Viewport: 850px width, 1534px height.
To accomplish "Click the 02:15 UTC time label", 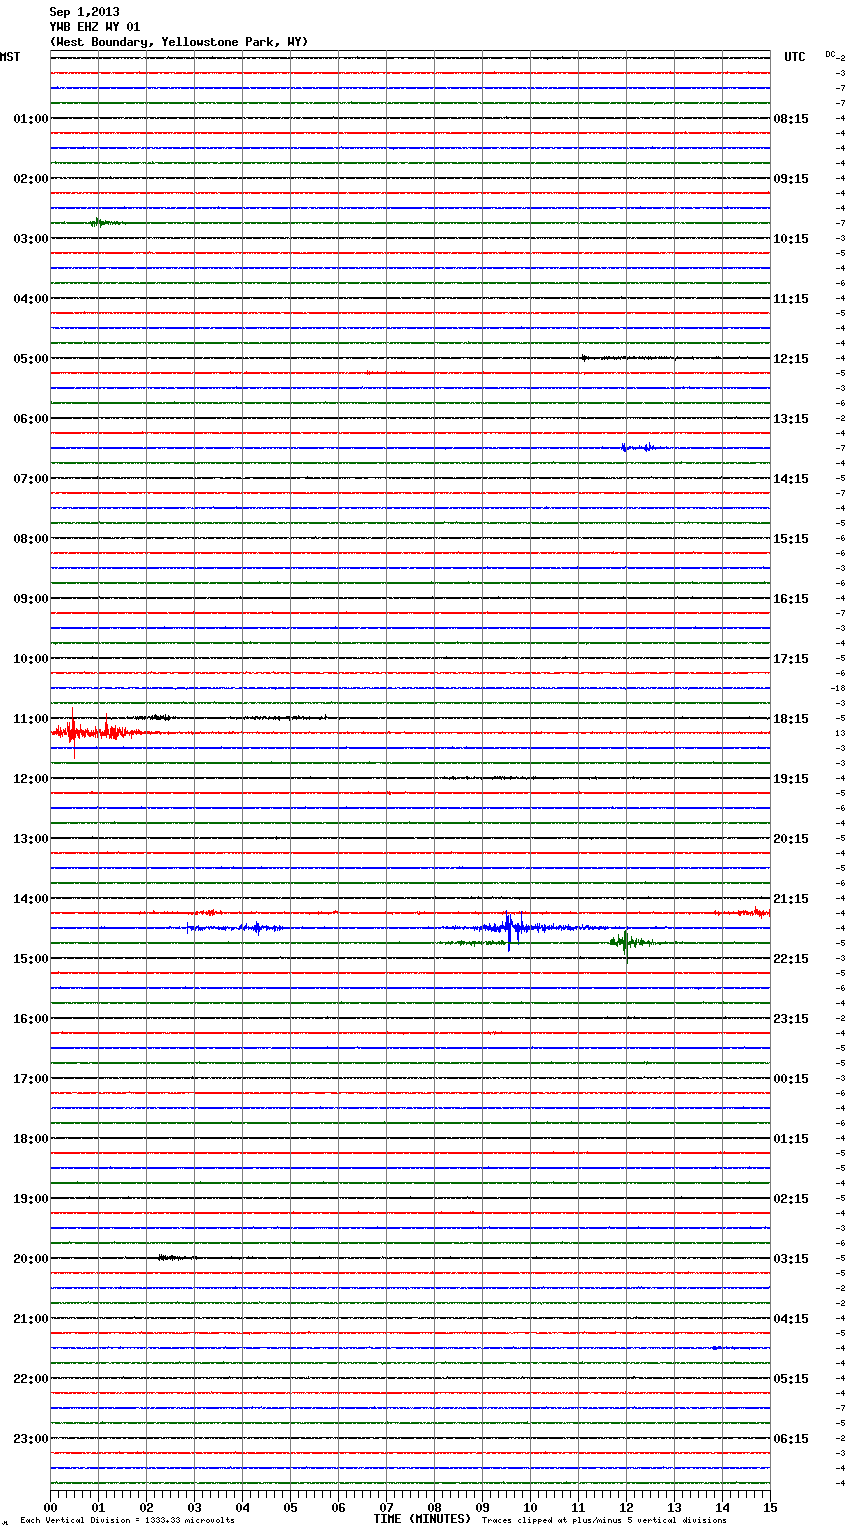I will (791, 1199).
